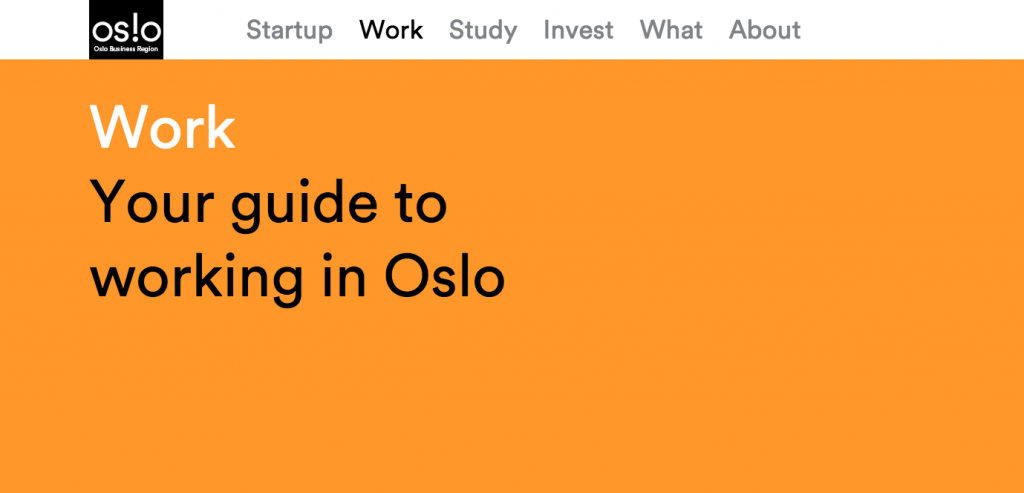Viewport: 1024px width, 493px height.
Task: Click the 'Oslo Business Region' tagline in logo
Action: click(x=126, y=49)
